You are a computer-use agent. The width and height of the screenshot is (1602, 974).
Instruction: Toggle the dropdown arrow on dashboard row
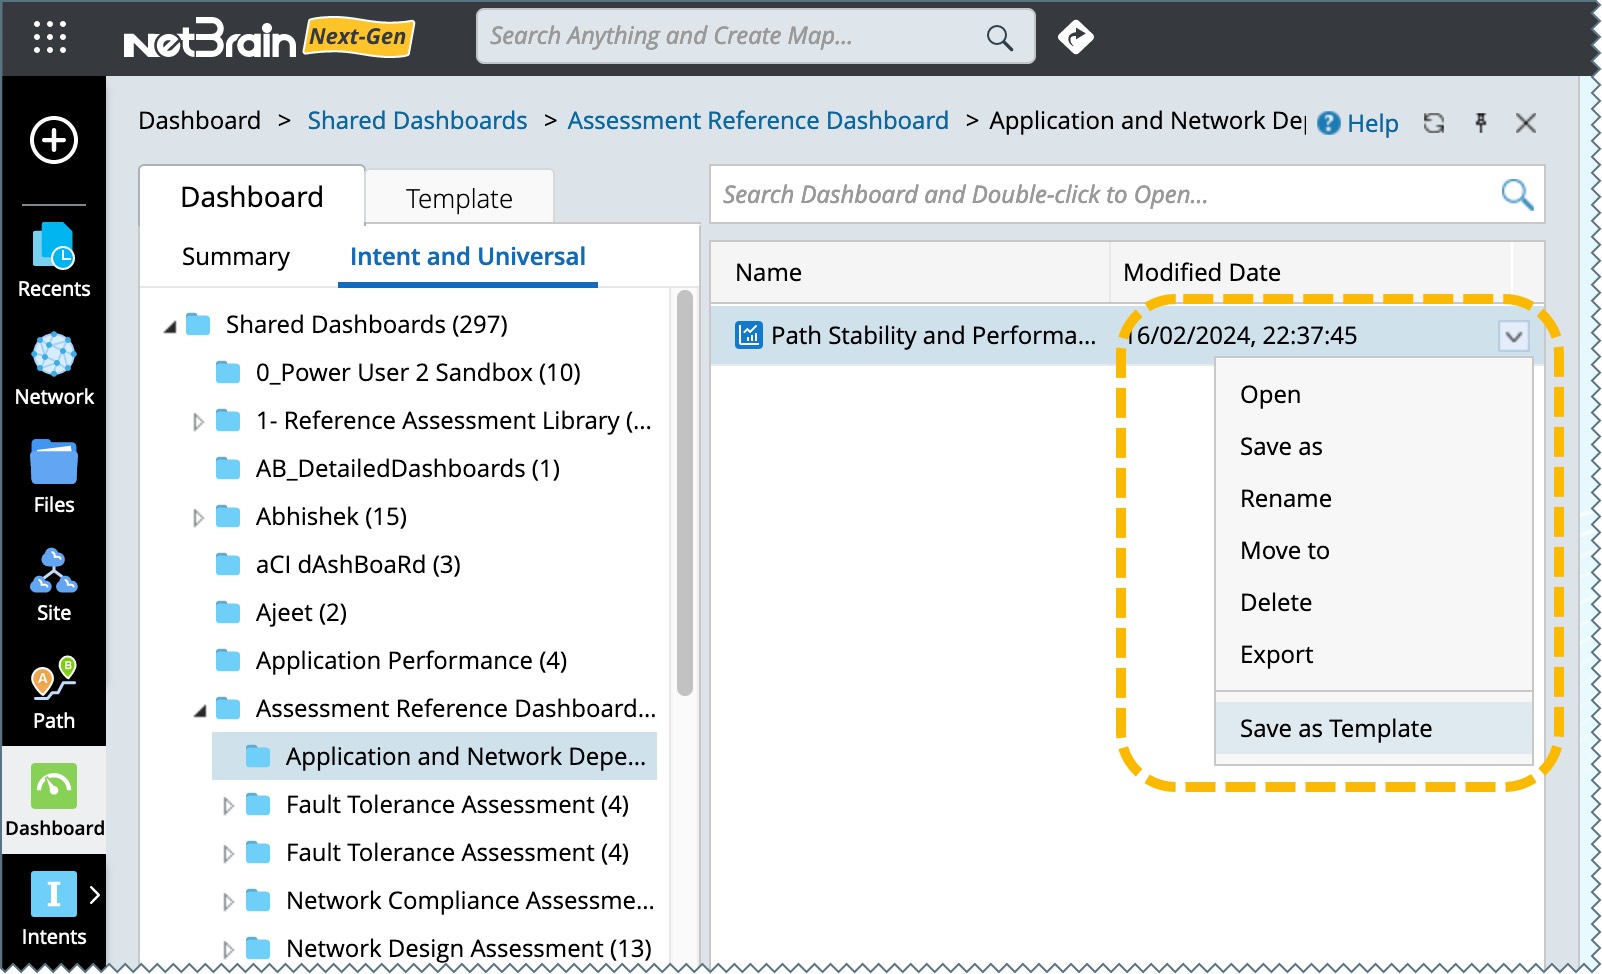[1513, 336]
